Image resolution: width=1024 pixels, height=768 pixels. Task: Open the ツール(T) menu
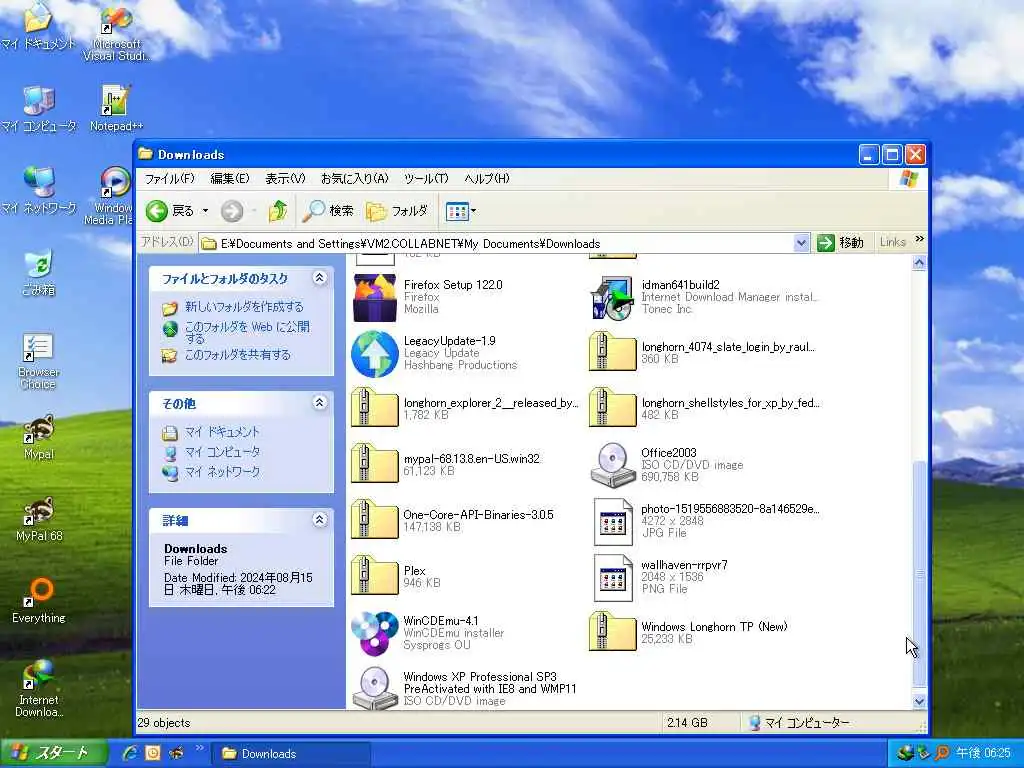pyautogui.click(x=426, y=178)
